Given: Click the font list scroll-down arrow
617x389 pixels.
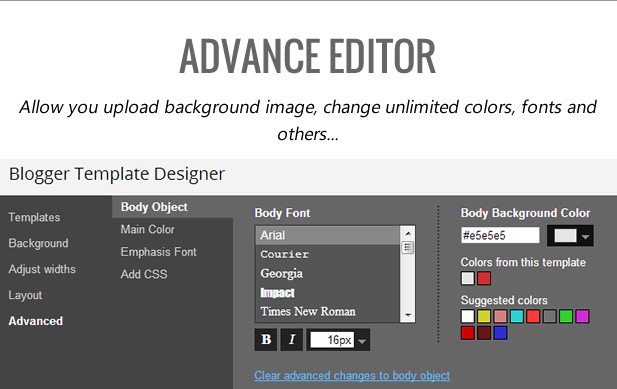Looking at the screenshot, I should (408, 315).
